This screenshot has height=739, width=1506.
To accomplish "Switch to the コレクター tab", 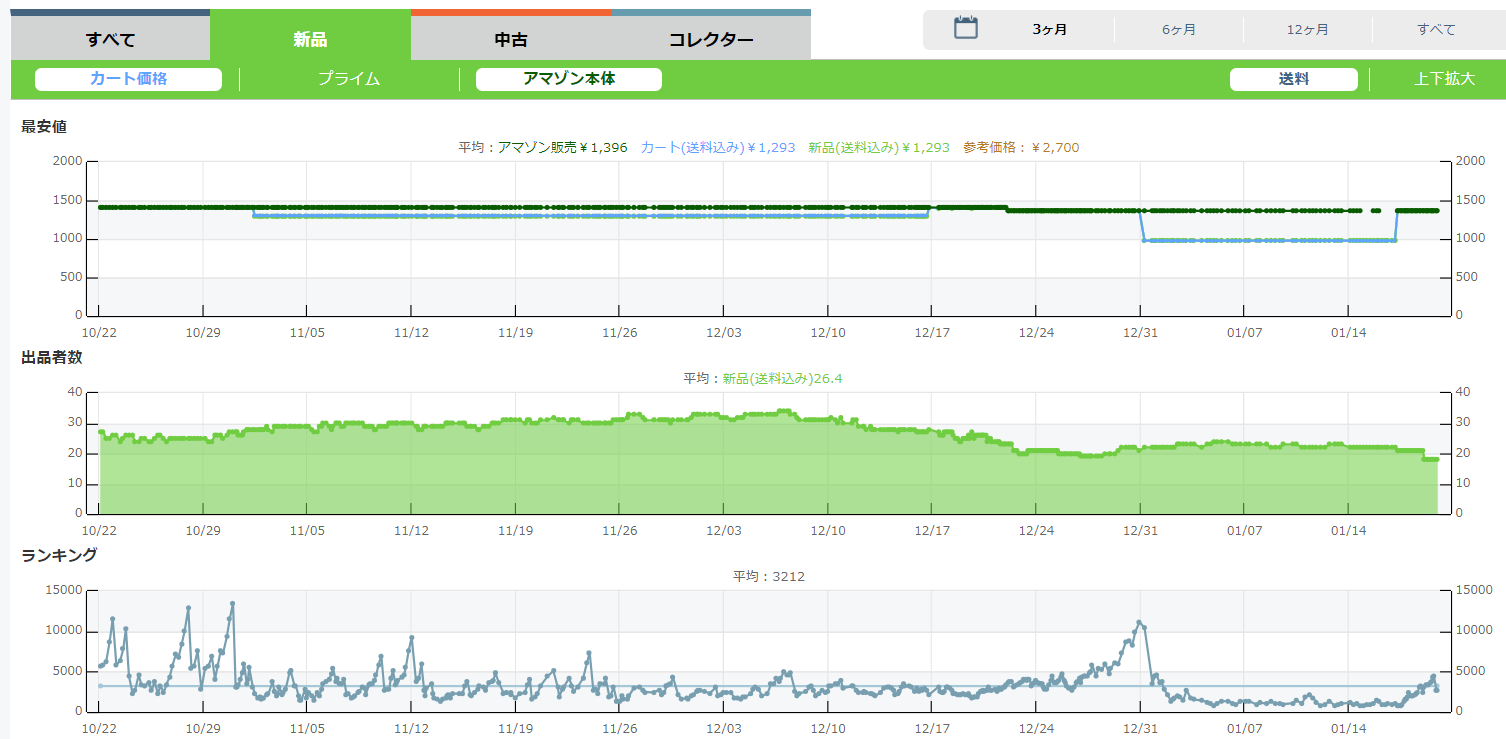I will point(711,40).
